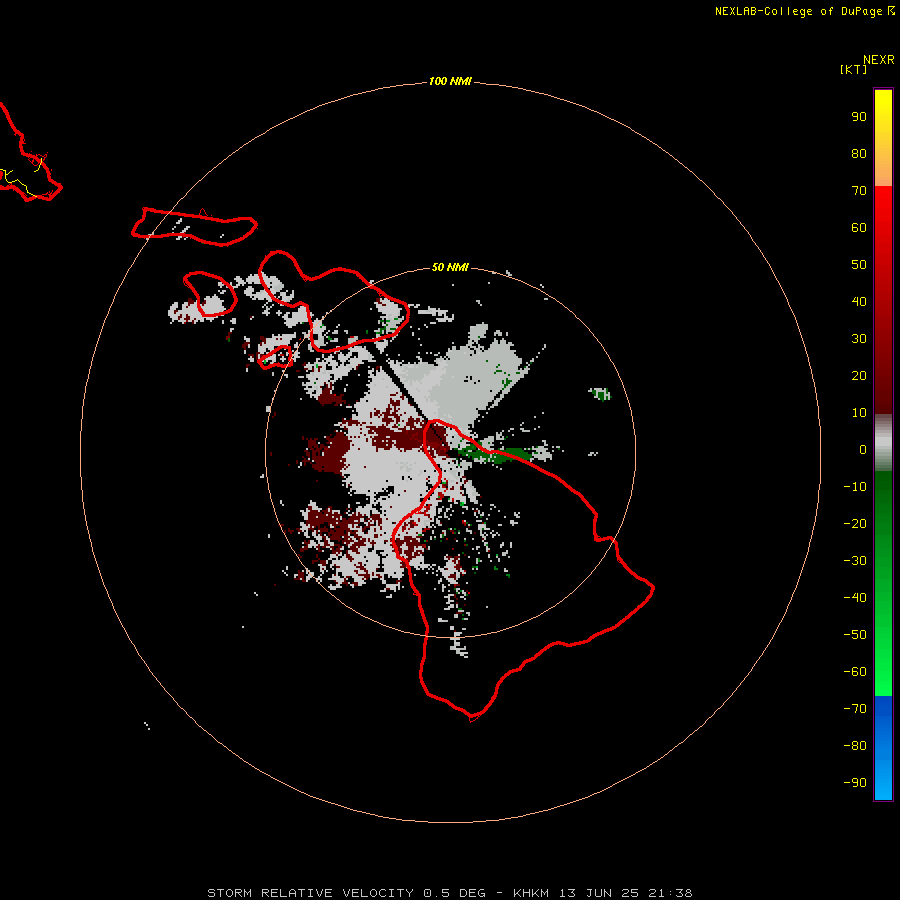Select the -30 value on the velocity scale

[855, 561]
